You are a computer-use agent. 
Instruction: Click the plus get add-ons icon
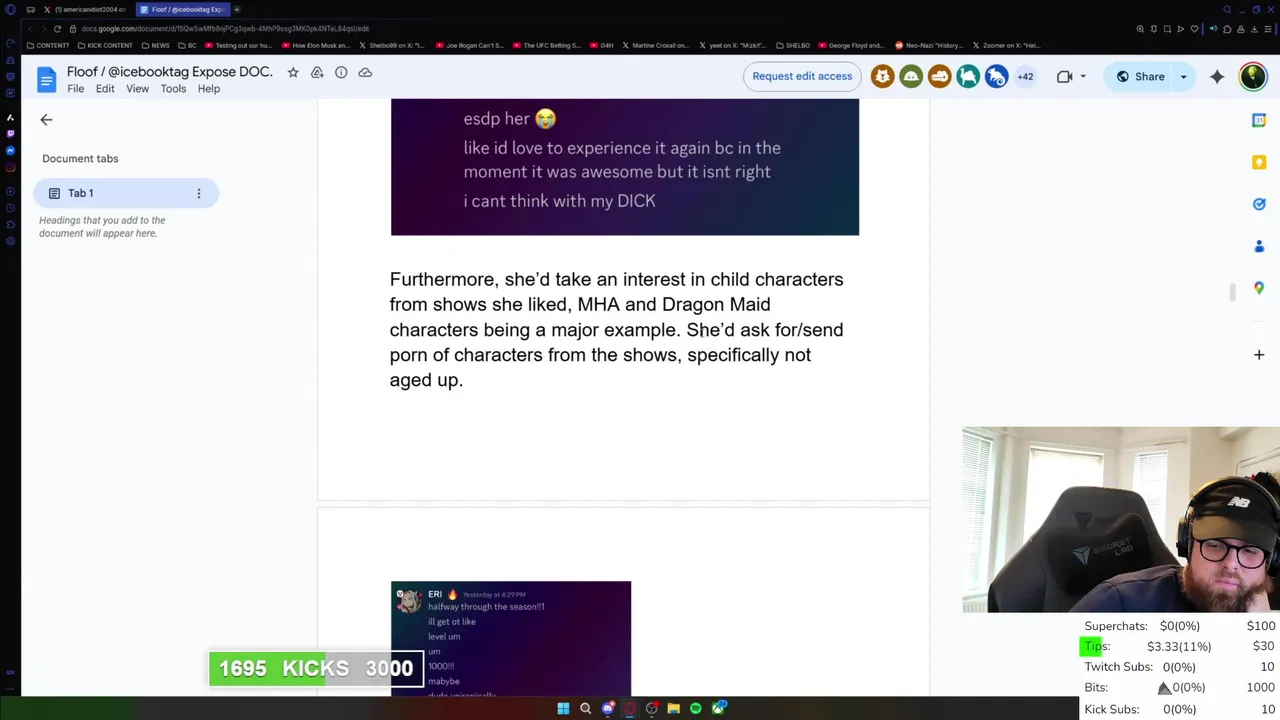(1259, 354)
